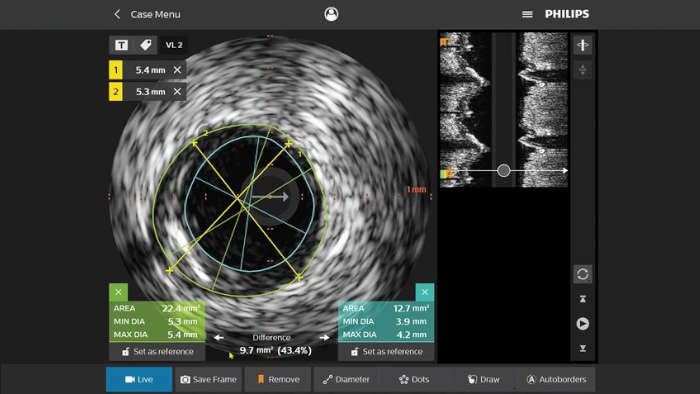
Task: Close the green area measurement panel
Action: (x=118, y=292)
